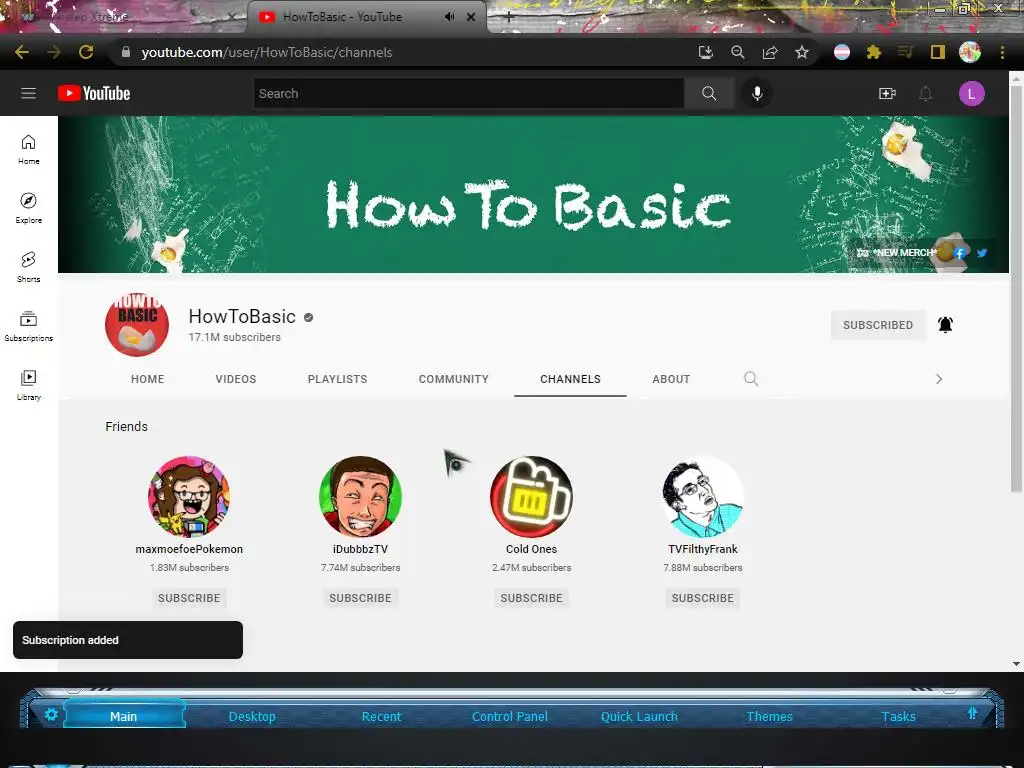
Task: Close the HowToBasic YouTube tab
Action: (471, 17)
